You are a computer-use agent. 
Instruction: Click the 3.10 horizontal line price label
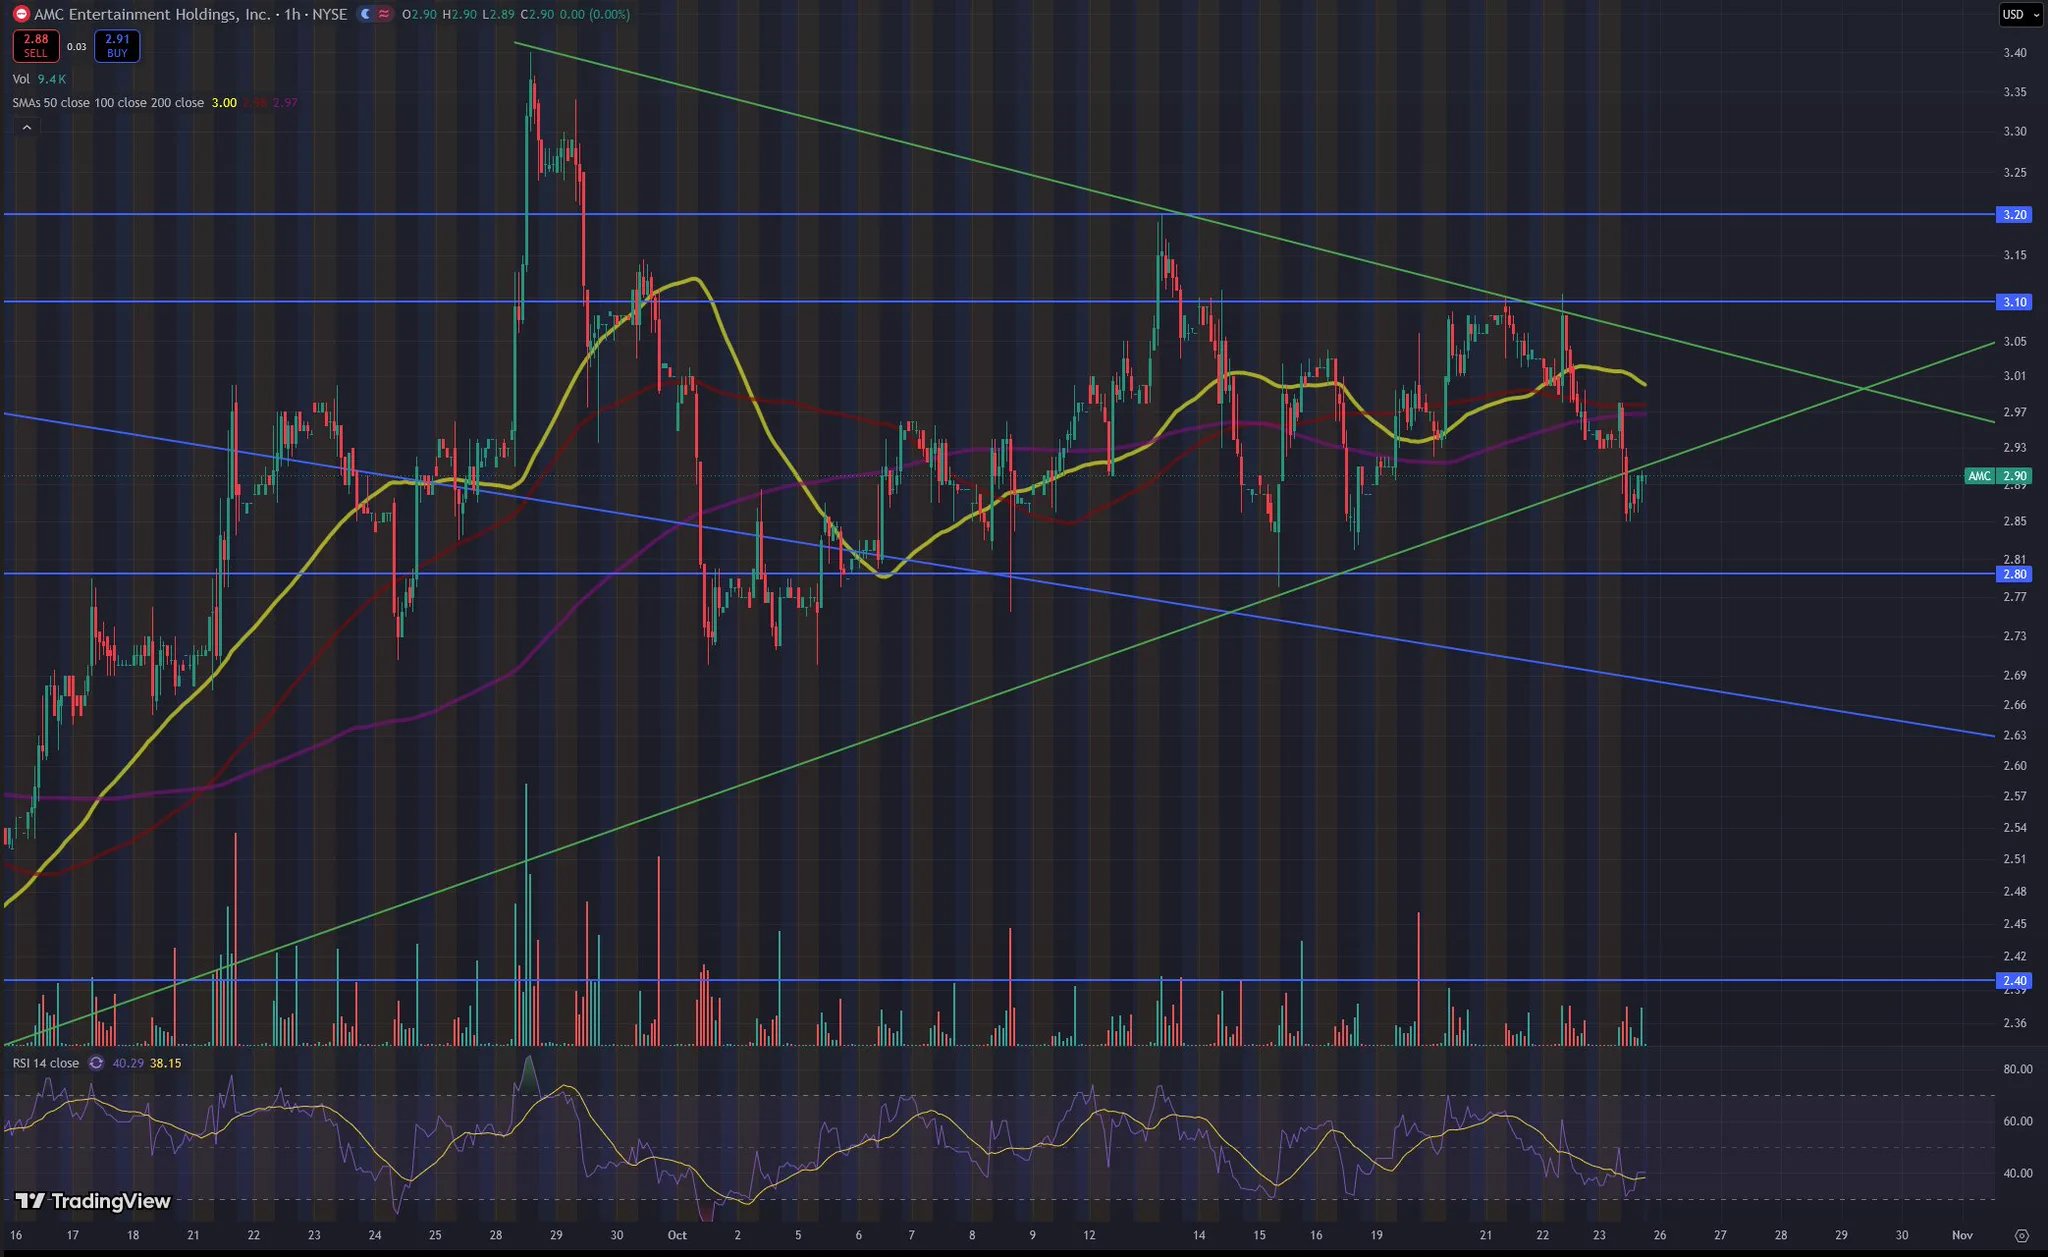tap(2014, 302)
